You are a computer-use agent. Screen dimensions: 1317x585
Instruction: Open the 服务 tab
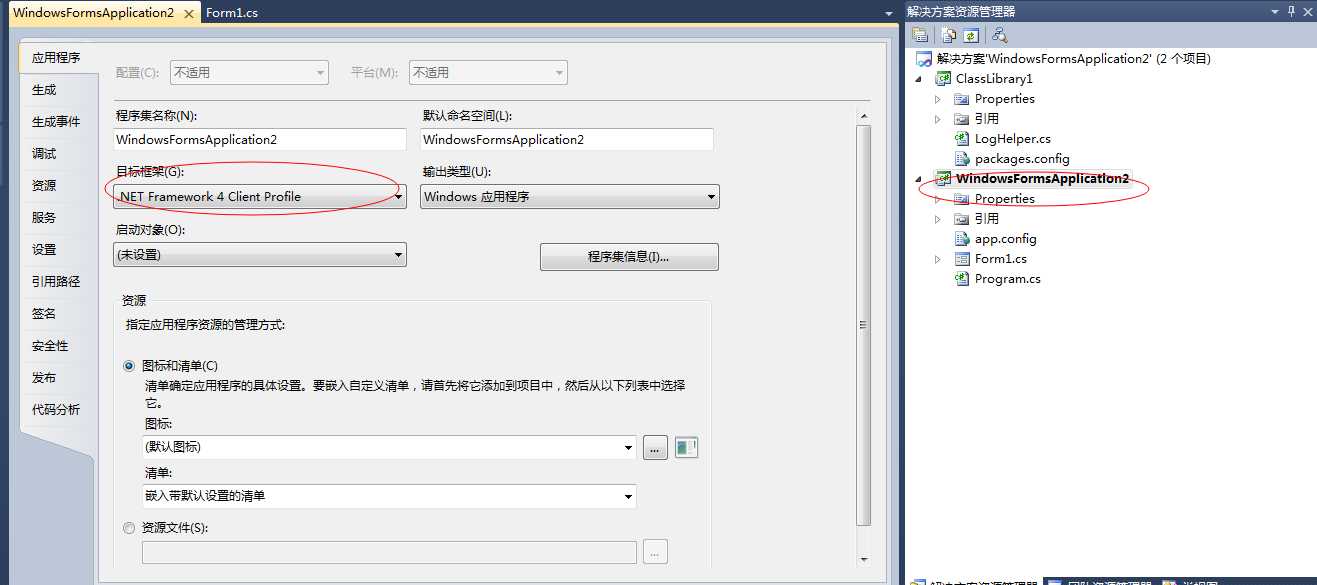click(58, 218)
